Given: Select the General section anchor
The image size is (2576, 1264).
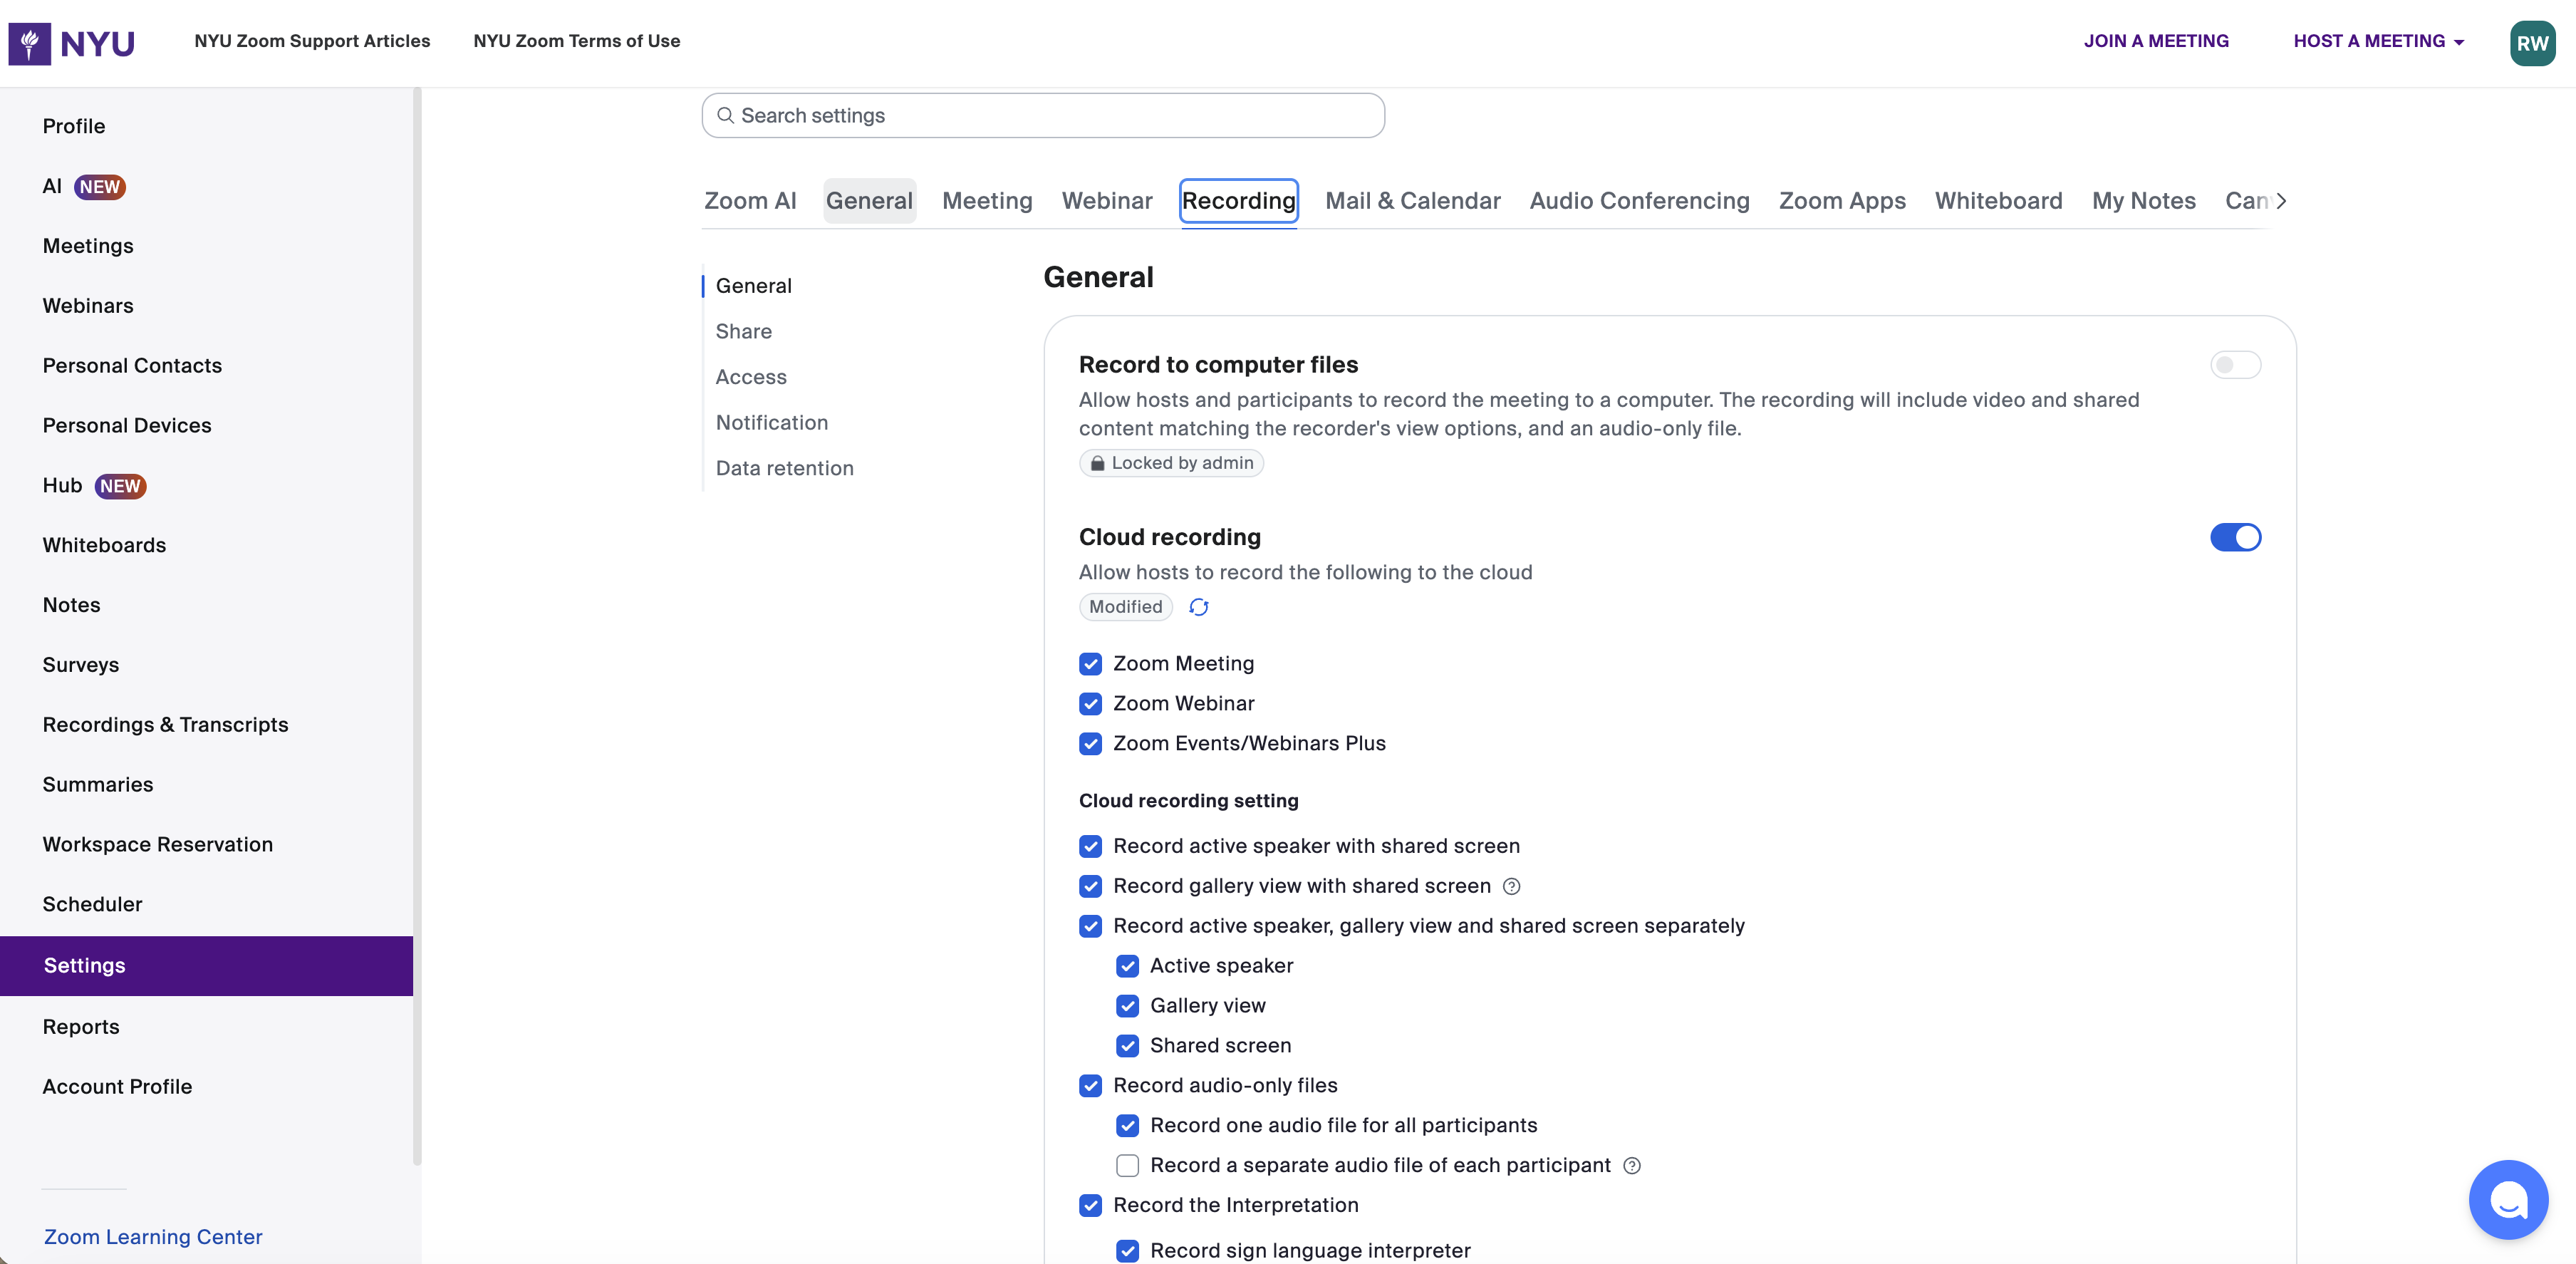Looking at the screenshot, I should pos(754,286).
